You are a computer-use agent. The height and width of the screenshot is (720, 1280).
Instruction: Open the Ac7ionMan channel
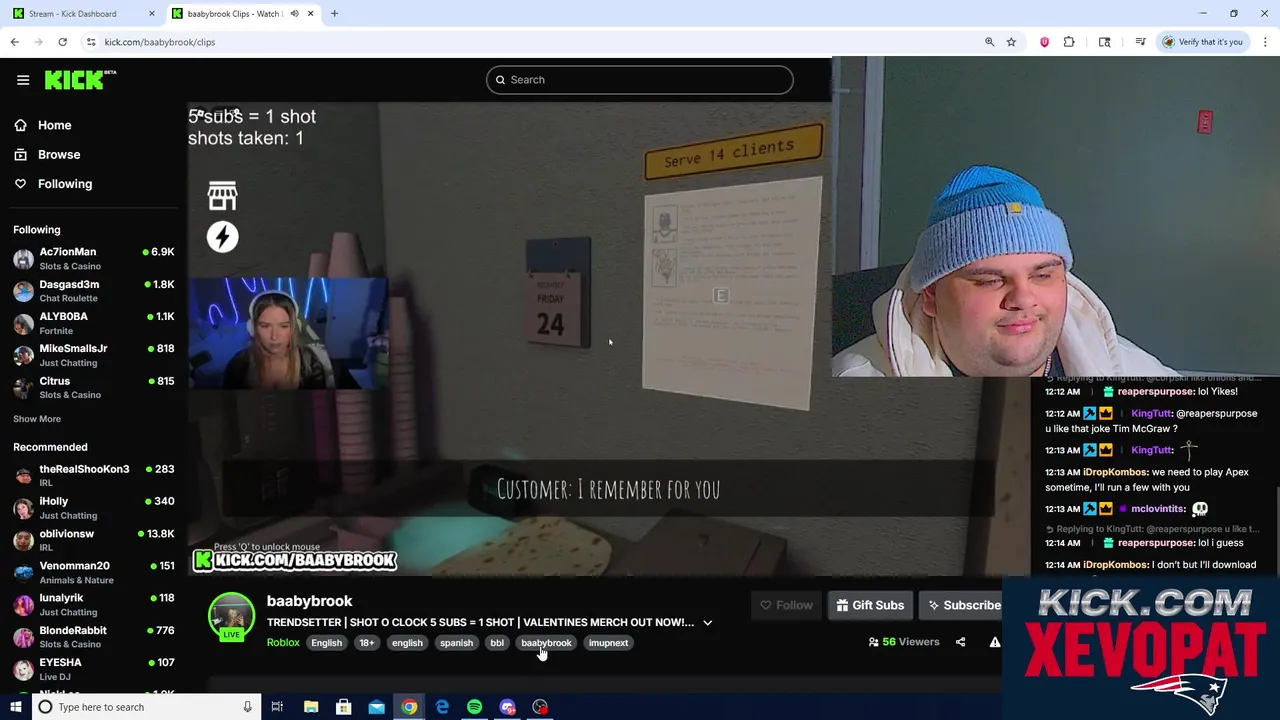pos(94,258)
